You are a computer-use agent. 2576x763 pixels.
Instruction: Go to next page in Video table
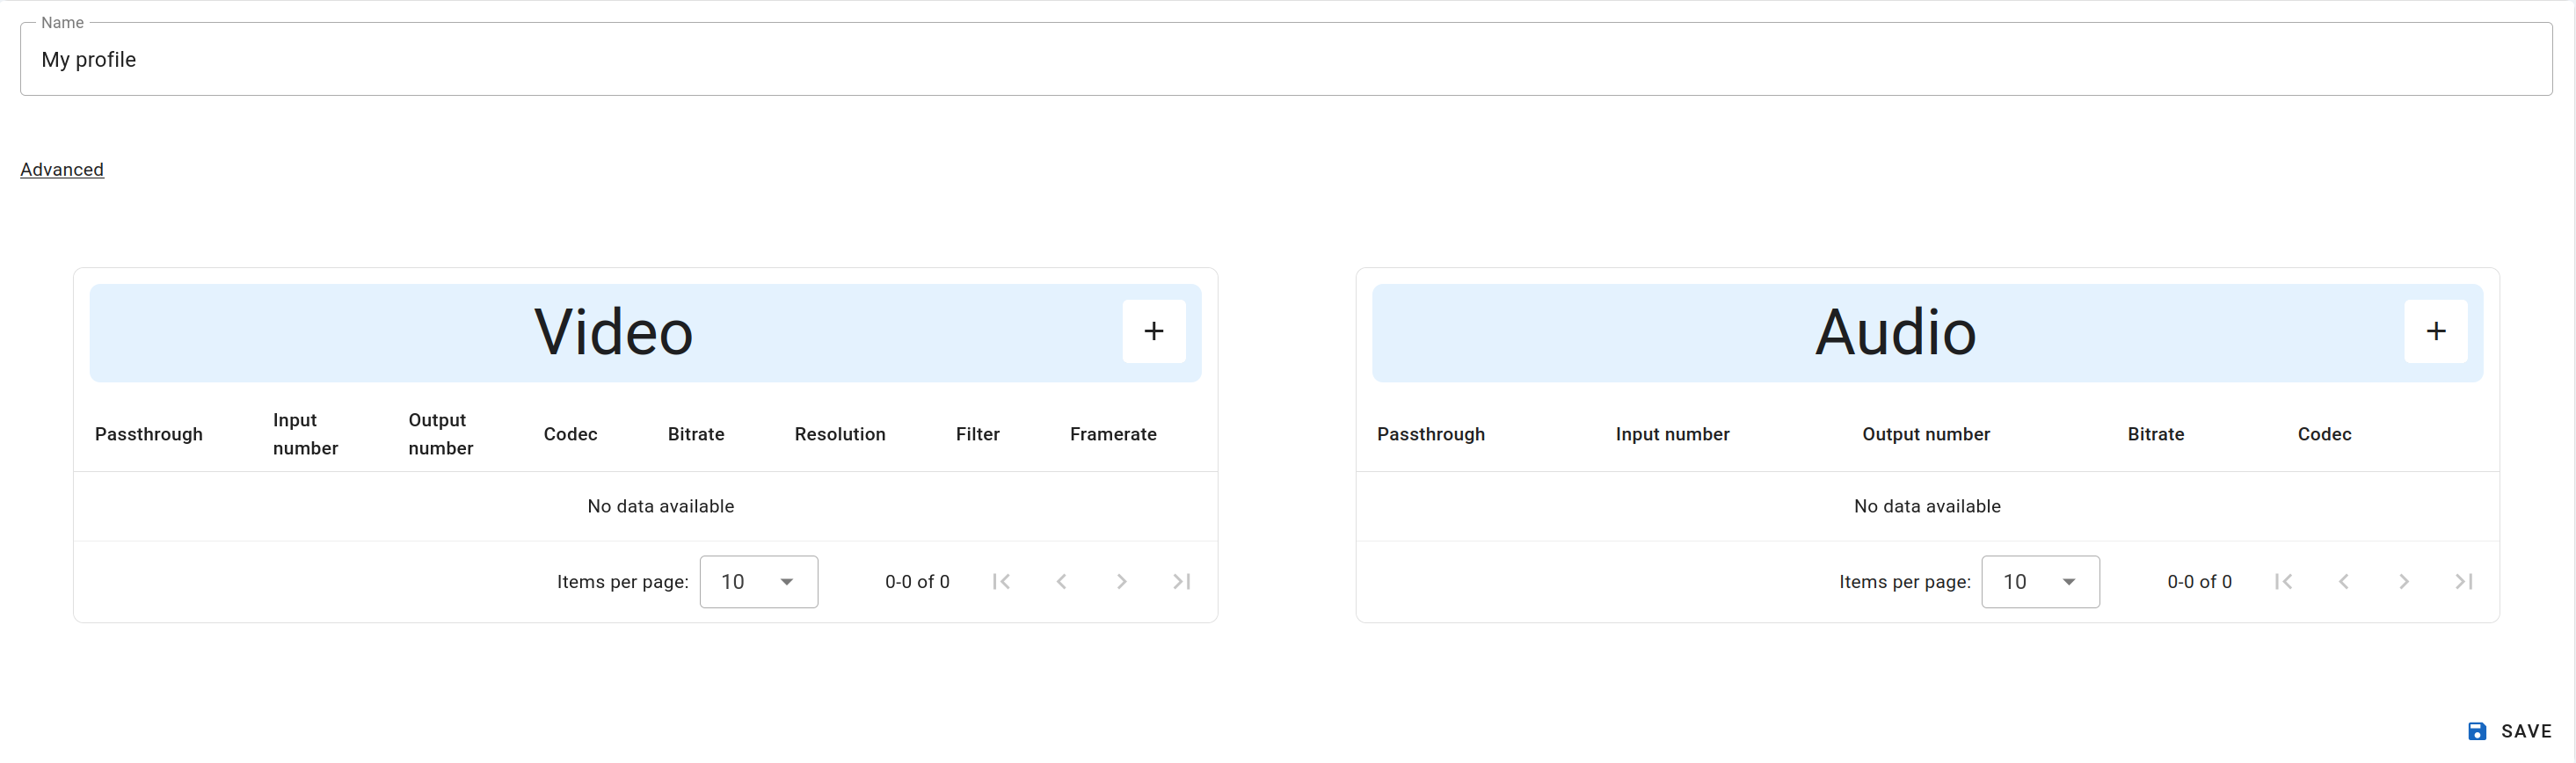click(1121, 581)
